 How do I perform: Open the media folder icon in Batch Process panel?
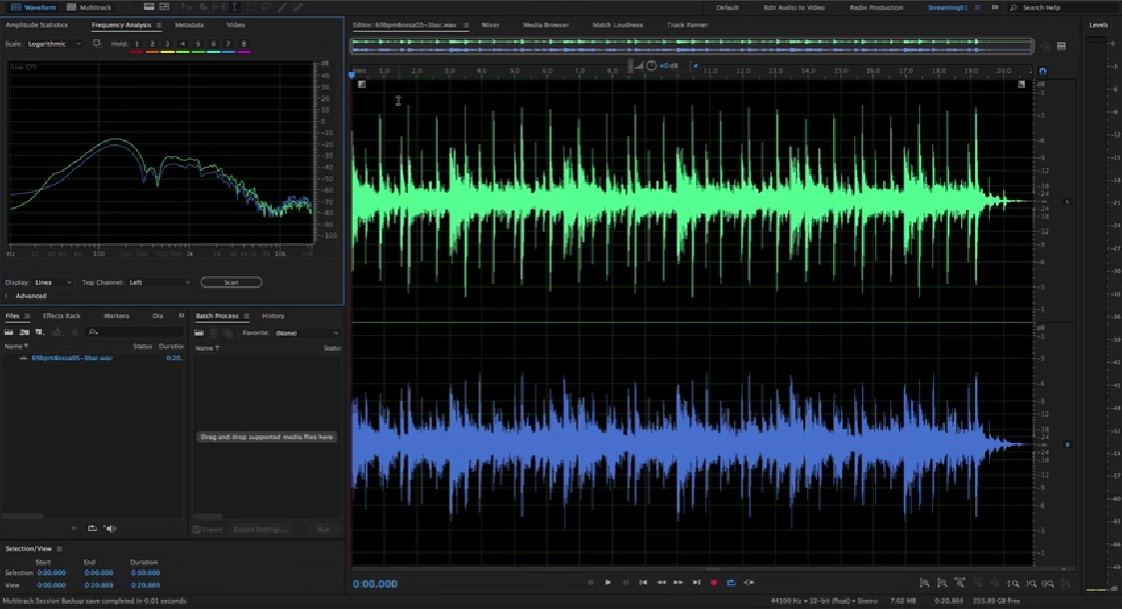click(x=200, y=333)
